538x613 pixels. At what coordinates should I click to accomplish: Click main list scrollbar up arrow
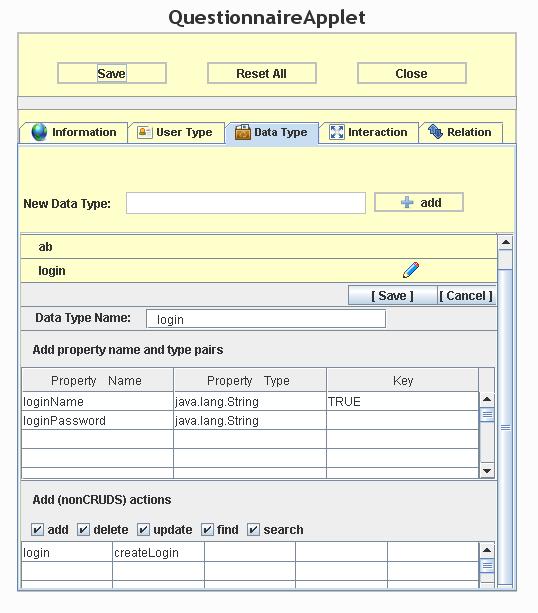click(x=506, y=243)
